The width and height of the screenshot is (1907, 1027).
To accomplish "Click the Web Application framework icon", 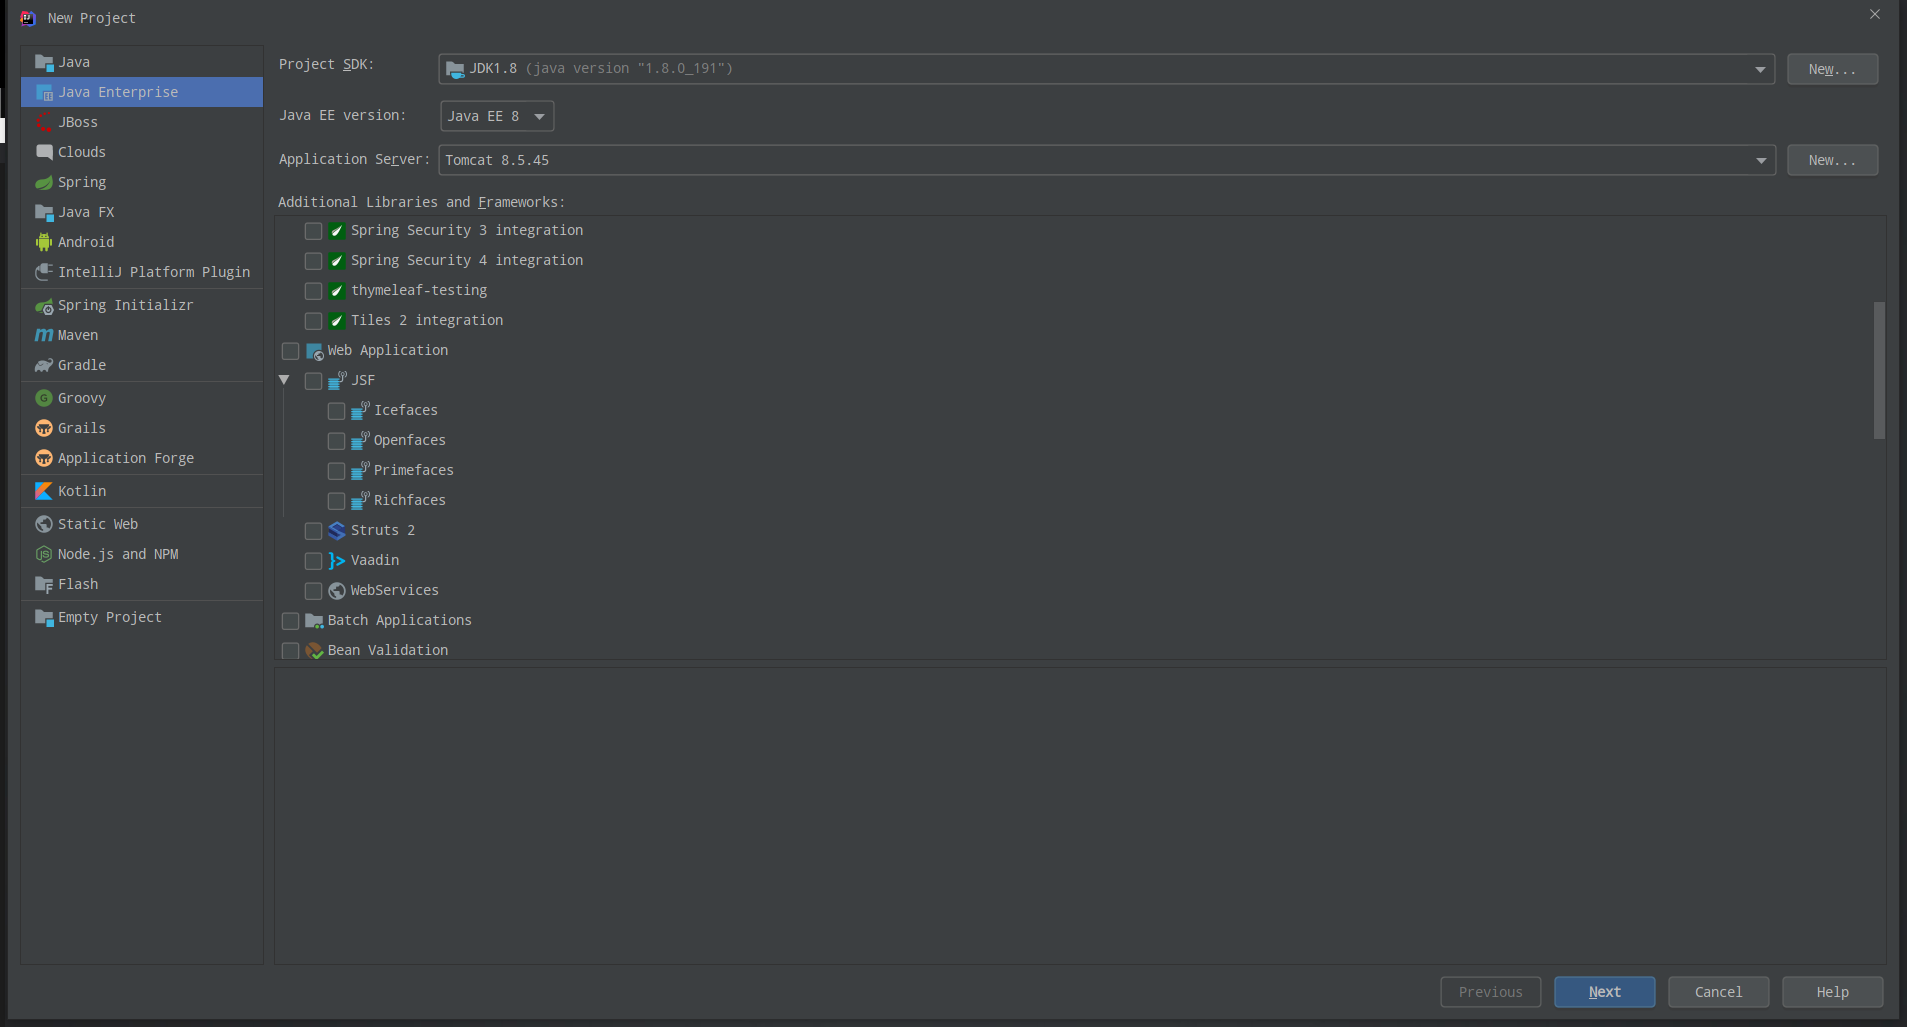I will coord(314,351).
